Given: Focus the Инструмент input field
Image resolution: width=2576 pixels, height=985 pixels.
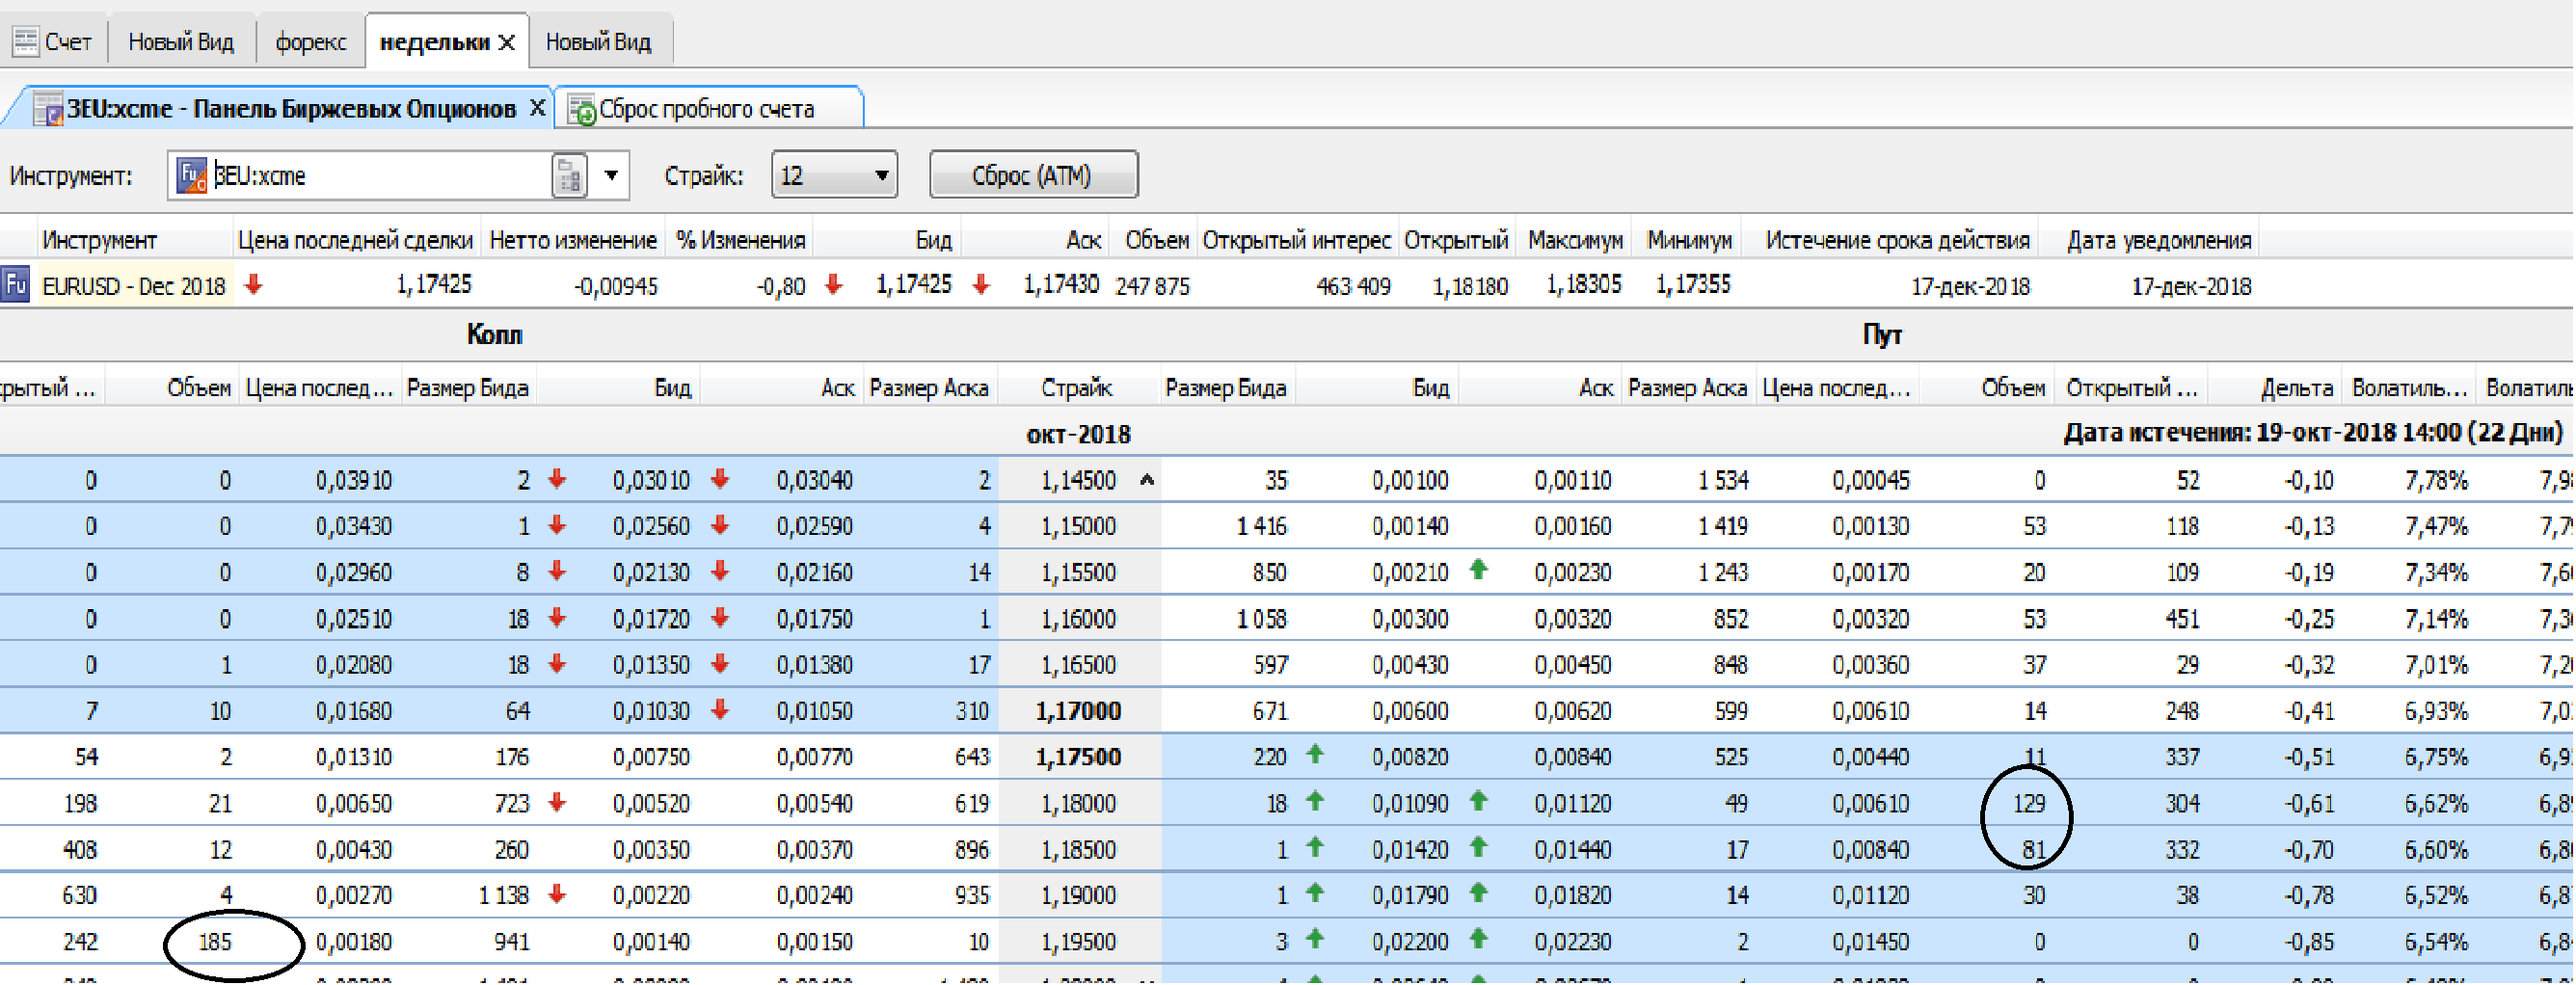Looking at the screenshot, I should point(380,176).
